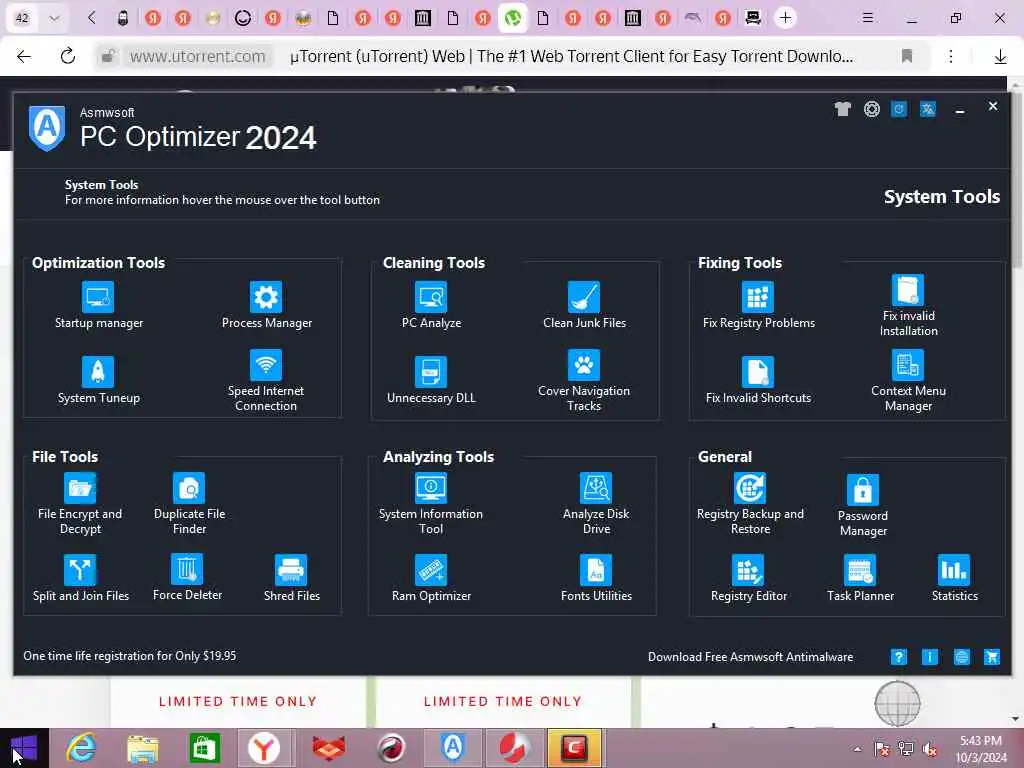Click the skin t-shirt icon in title bar
This screenshot has width=1024, height=768.
[842, 109]
